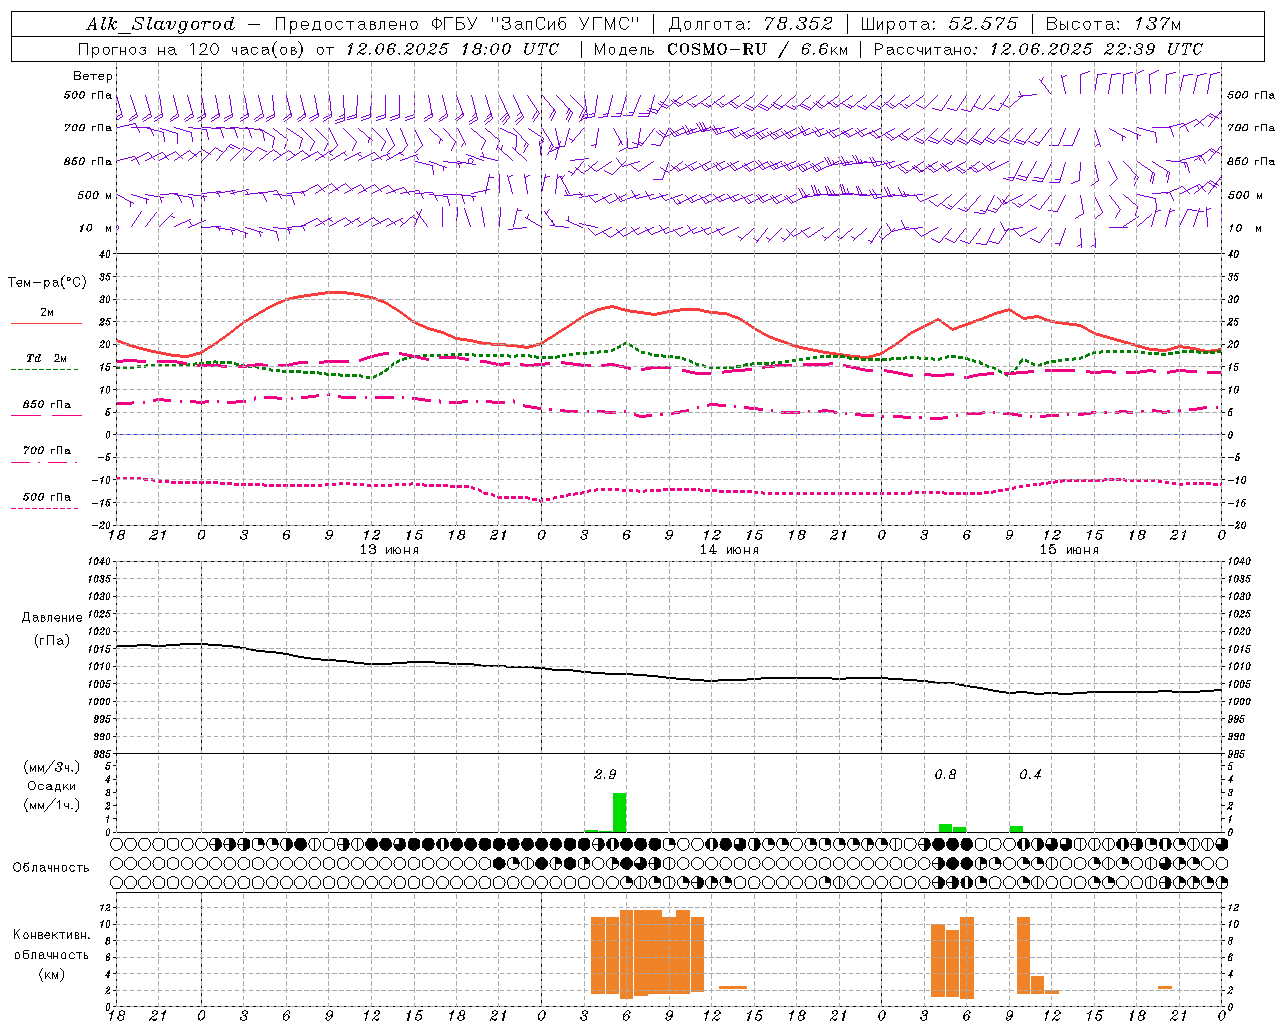This screenshot has width=1280, height=1024.
Task: Click the (гПа) unit label below Давление
Action: (52, 641)
